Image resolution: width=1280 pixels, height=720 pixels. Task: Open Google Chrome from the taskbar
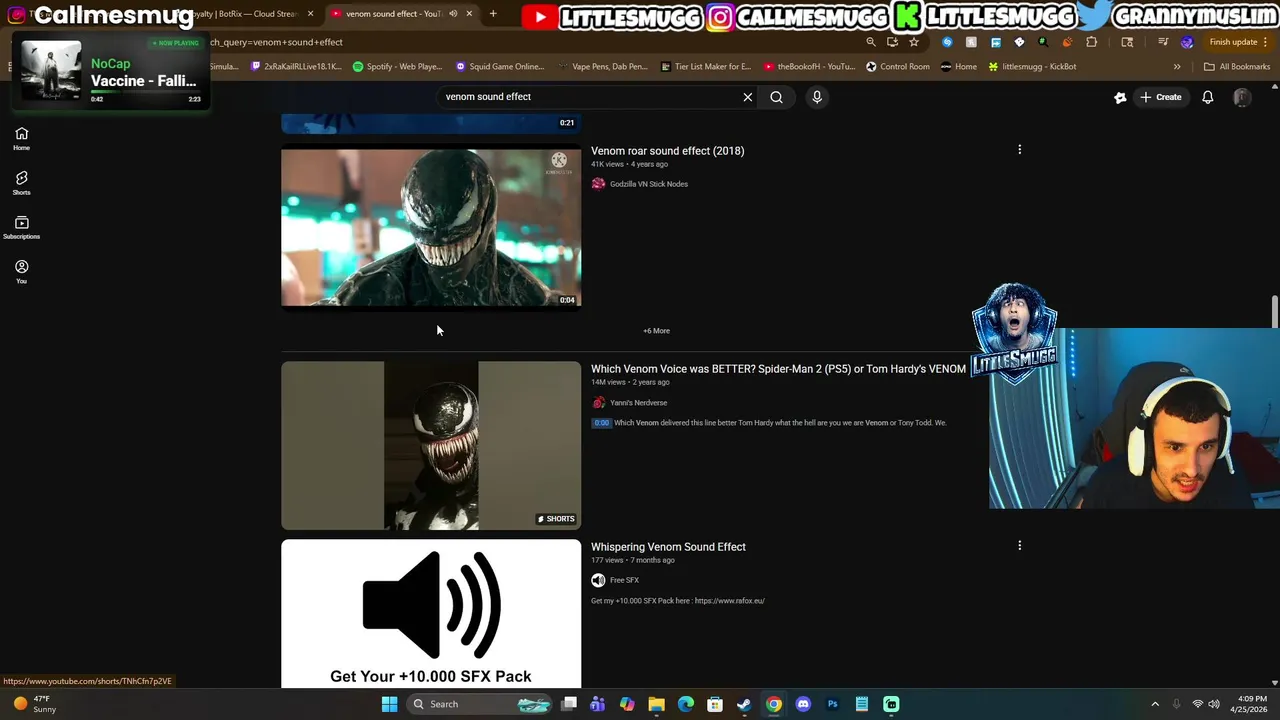pyautogui.click(x=774, y=704)
